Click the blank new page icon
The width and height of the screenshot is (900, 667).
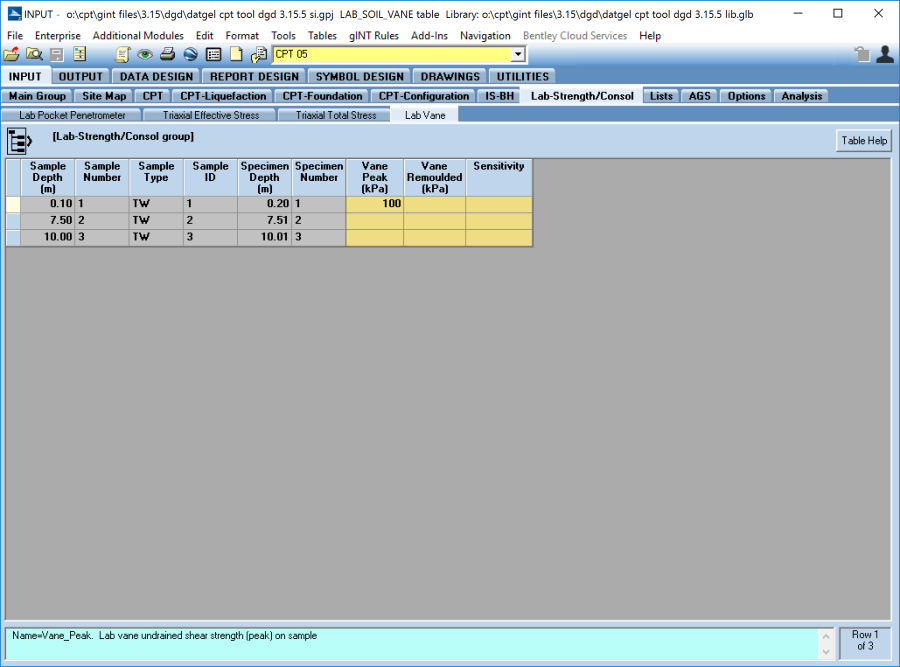[236, 54]
